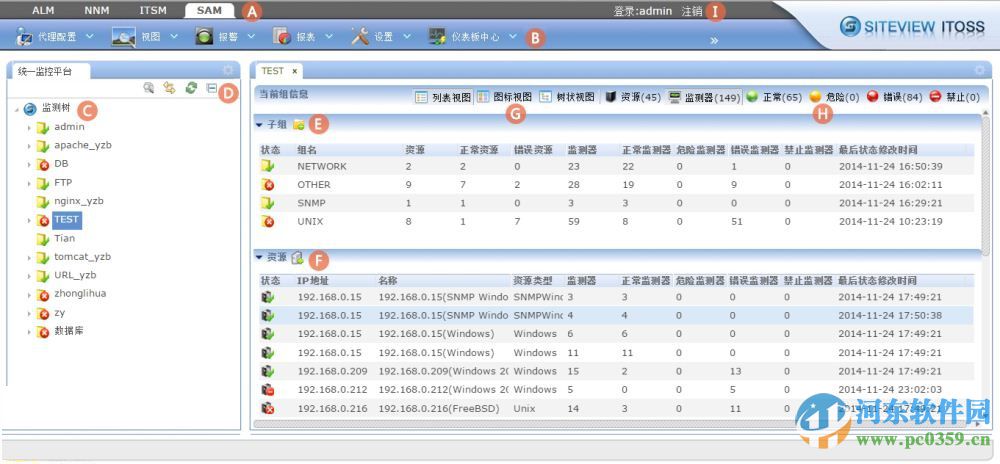The width and height of the screenshot is (1000, 464).
Task: Select the 数据库 group in tree
Action: 69,331
